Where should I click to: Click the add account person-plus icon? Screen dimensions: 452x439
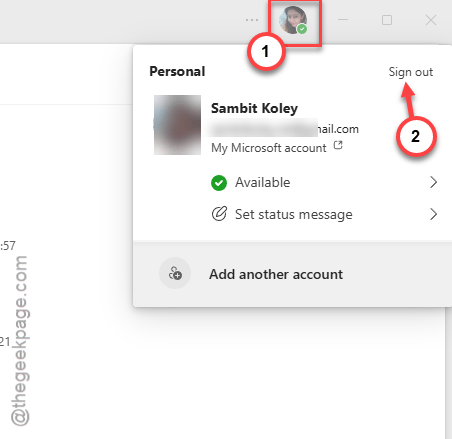click(175, 273)
